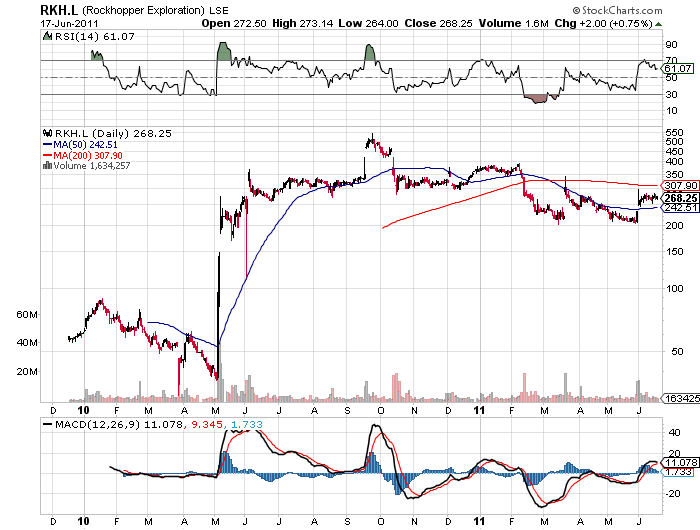700x530 pixels.
Task: Click the (Rockhopper Exploration) company name
Action: (x=143, y=10)
